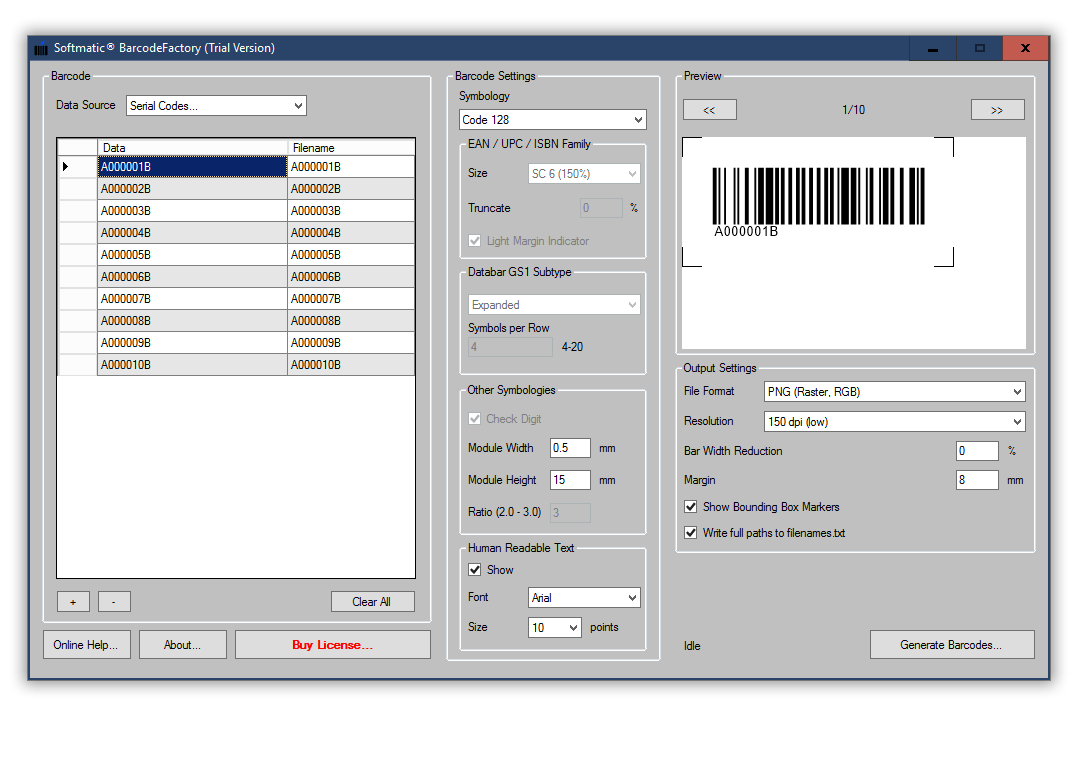
Task: Toggle the Check Digit checkbox
Action: (x=475, y=419)
